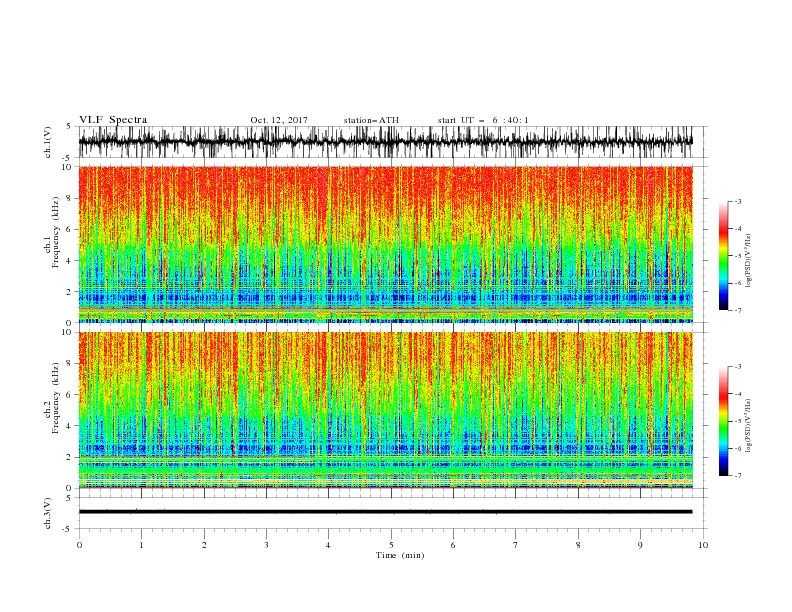Viewport: 792px width, 612px height.
Task: Click the ch.1 color scale bar
Action: [x=723, y=256]
